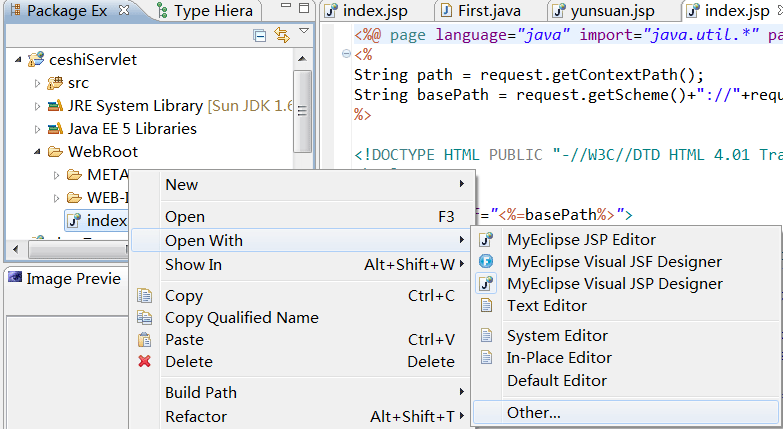The height and width of the screenshot is (429, 783).
Task: Choose Other... from Open With submenu
Action: tap(534, 412)
